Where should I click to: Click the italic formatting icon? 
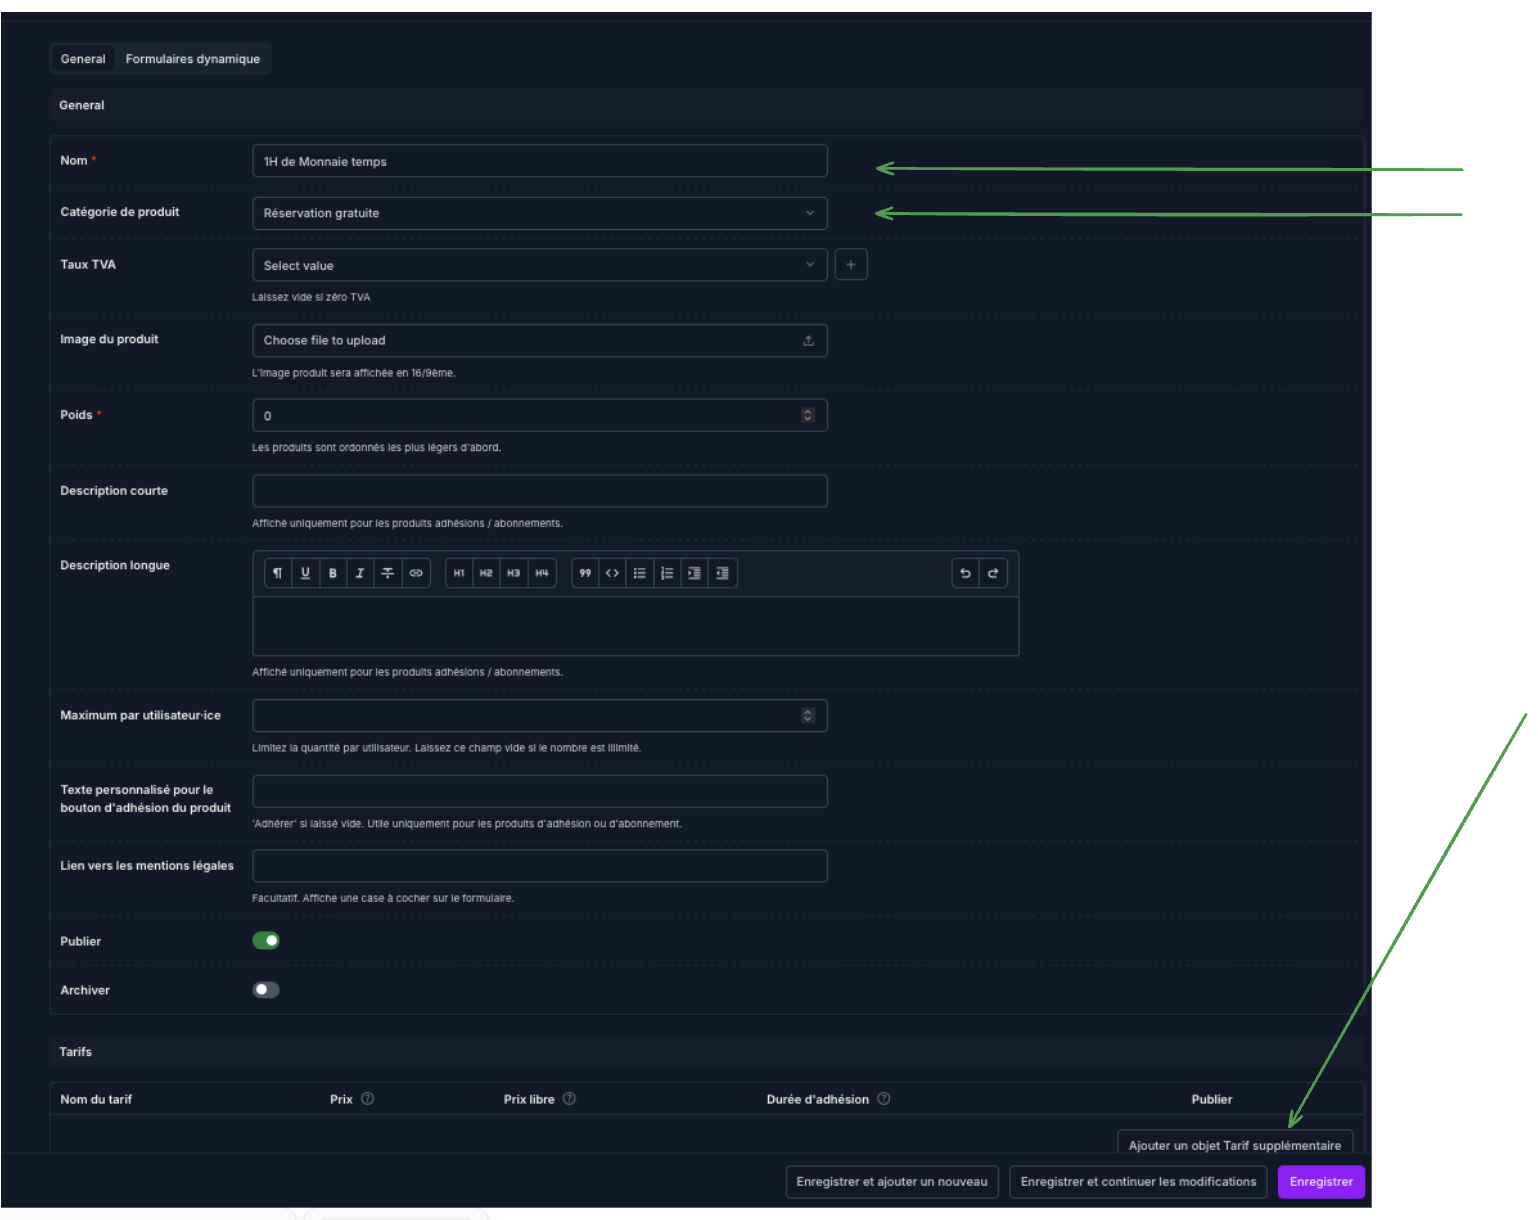click(x=360, y=573)
